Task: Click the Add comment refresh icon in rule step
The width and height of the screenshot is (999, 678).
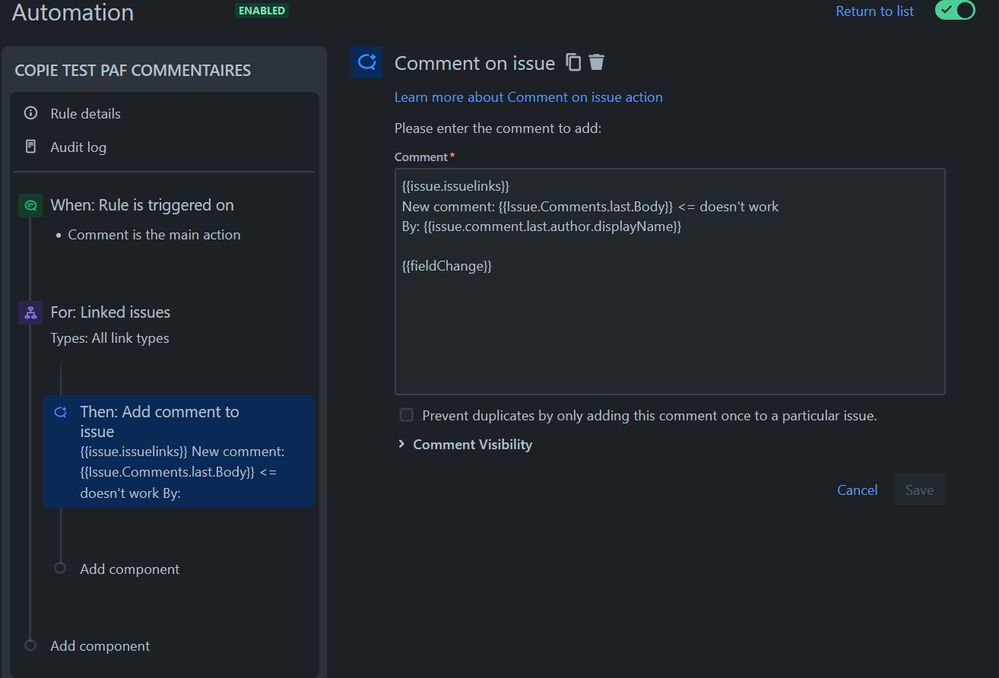Action: [61, 412]
